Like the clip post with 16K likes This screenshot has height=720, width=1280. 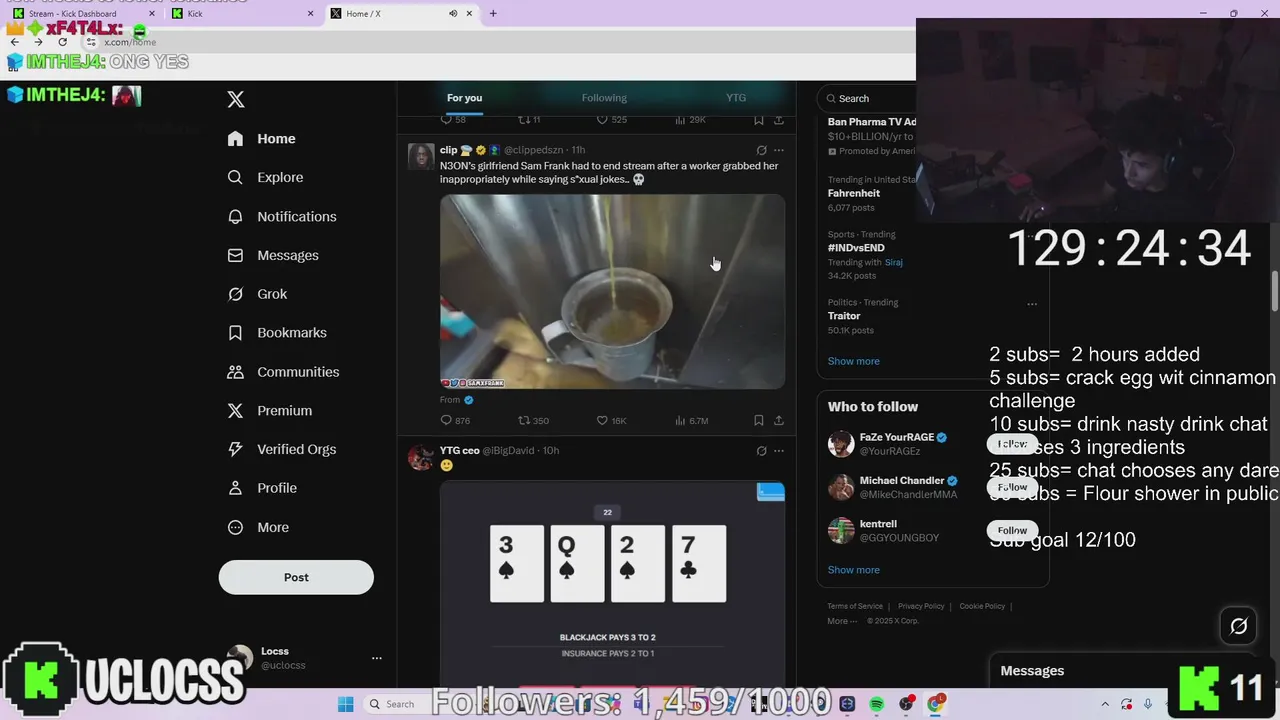coord(611,421)
